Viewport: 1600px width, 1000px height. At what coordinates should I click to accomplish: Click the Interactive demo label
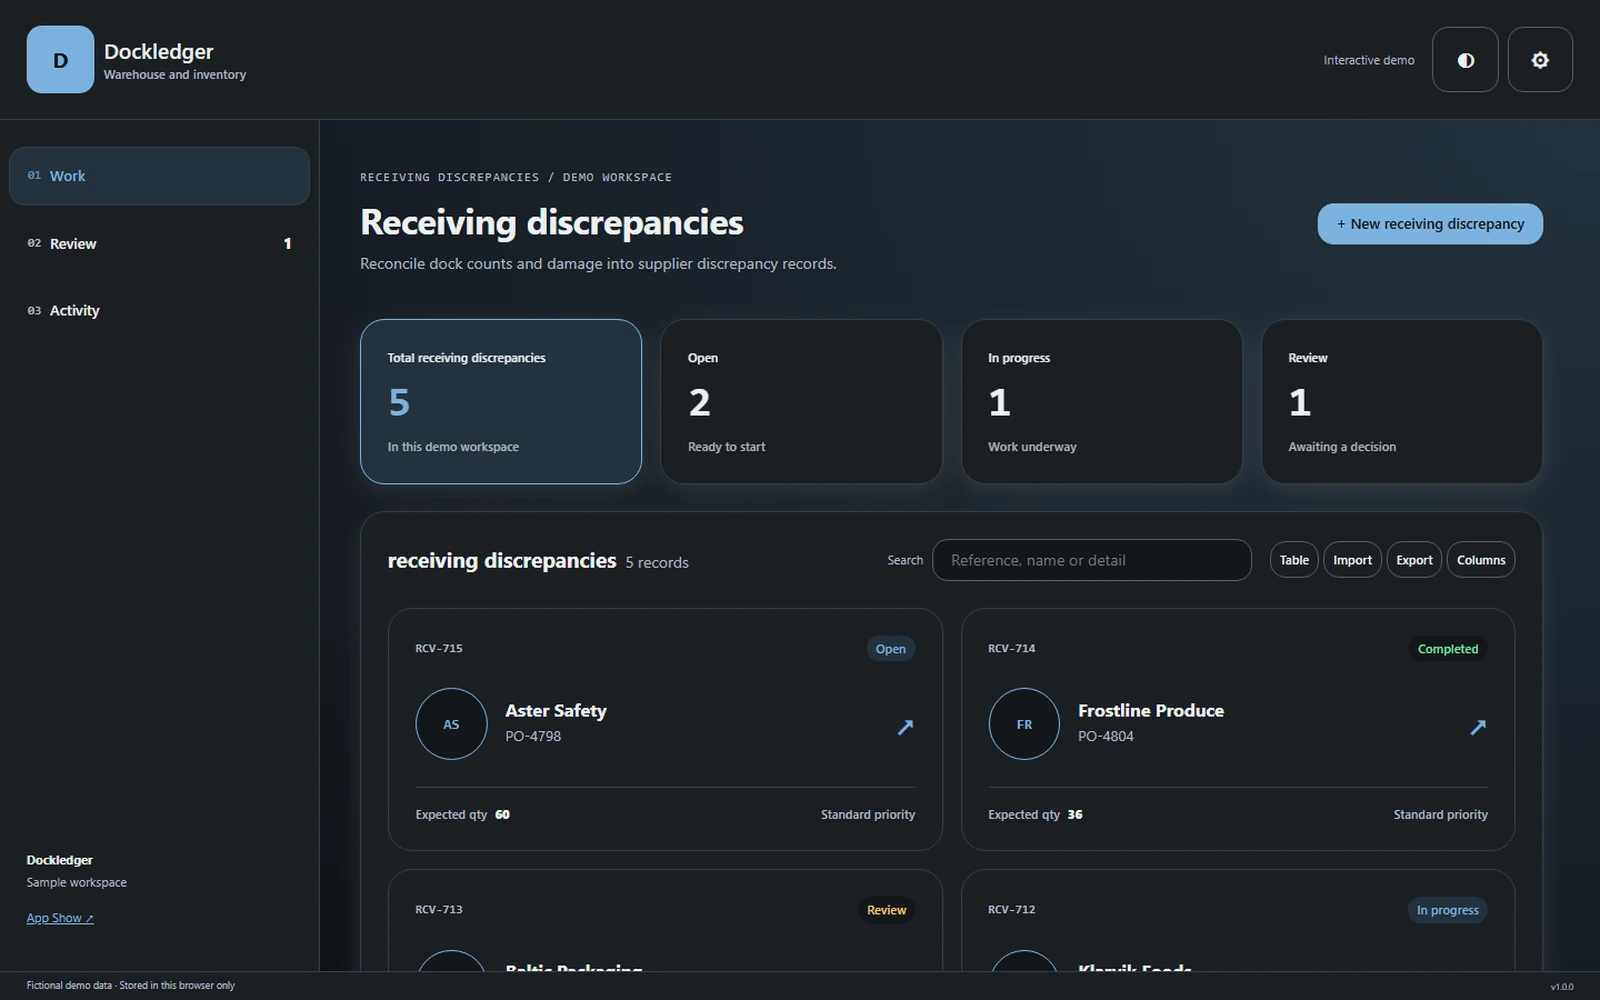(1369, 60)
